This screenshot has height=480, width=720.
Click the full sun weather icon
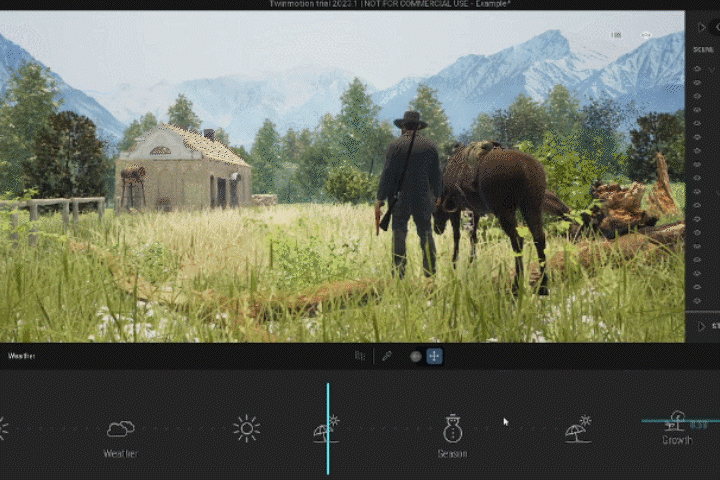(x=247, y=429)
